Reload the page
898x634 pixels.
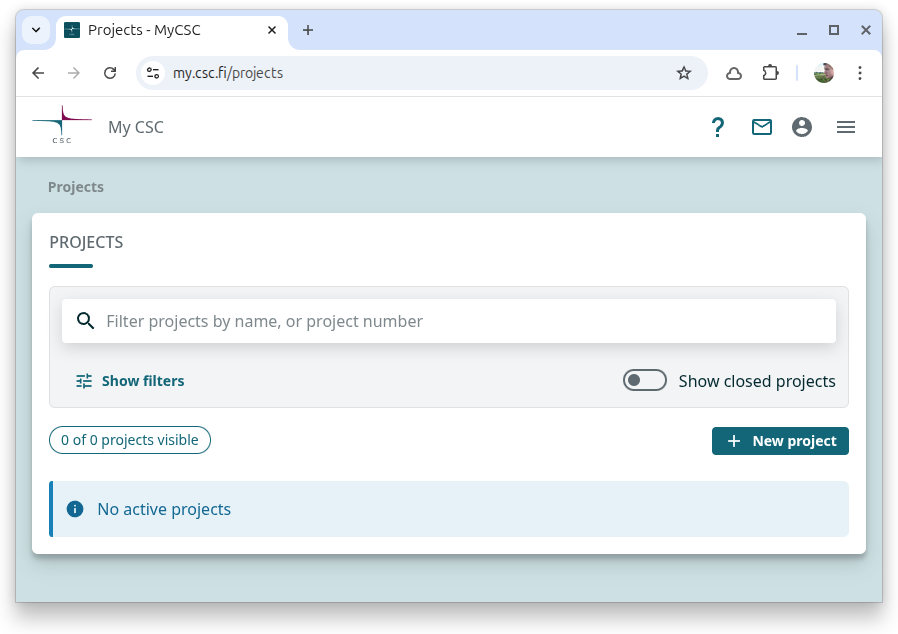point(111,73)
